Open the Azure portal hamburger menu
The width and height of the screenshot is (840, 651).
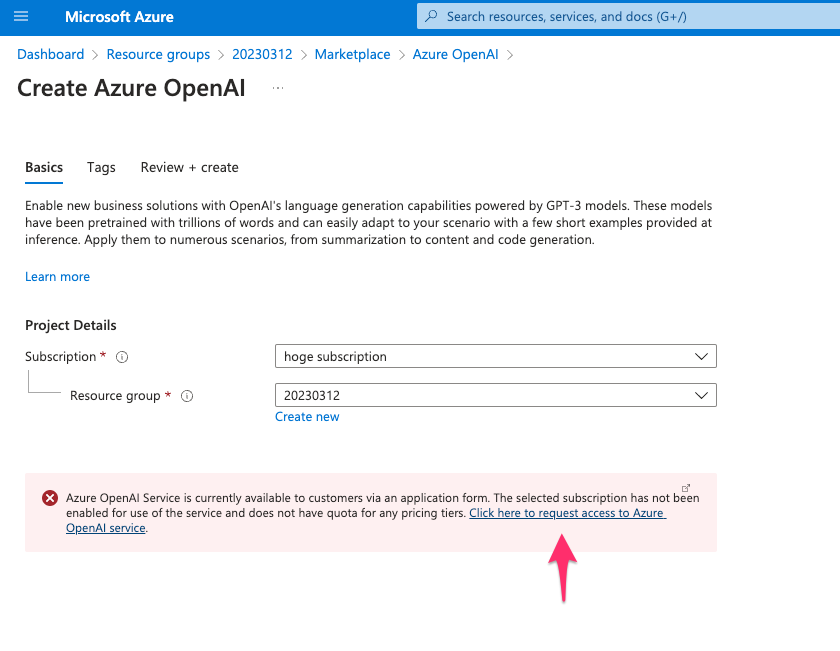click(x=22, y=16)
